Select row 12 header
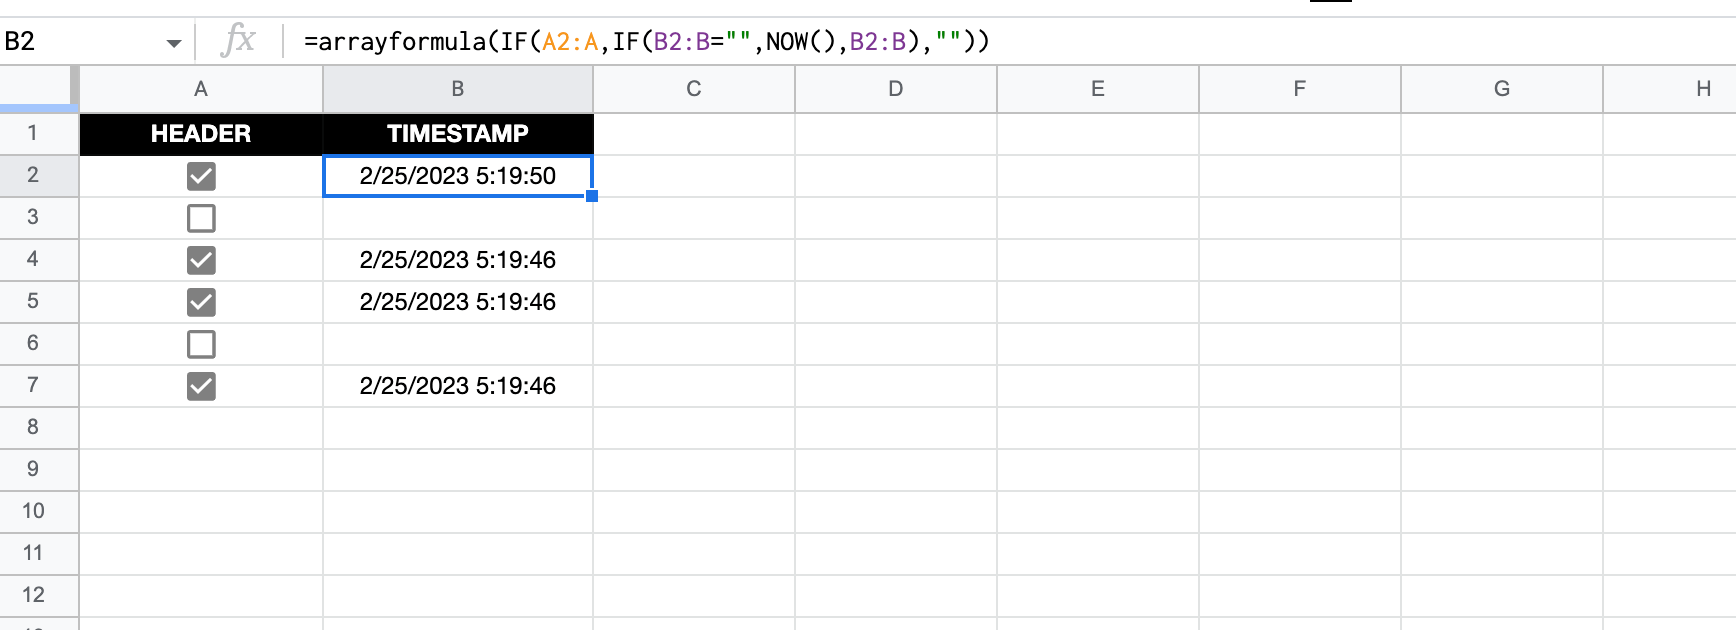Screen dimensions: 1736x630 click(x=39, y=596)
